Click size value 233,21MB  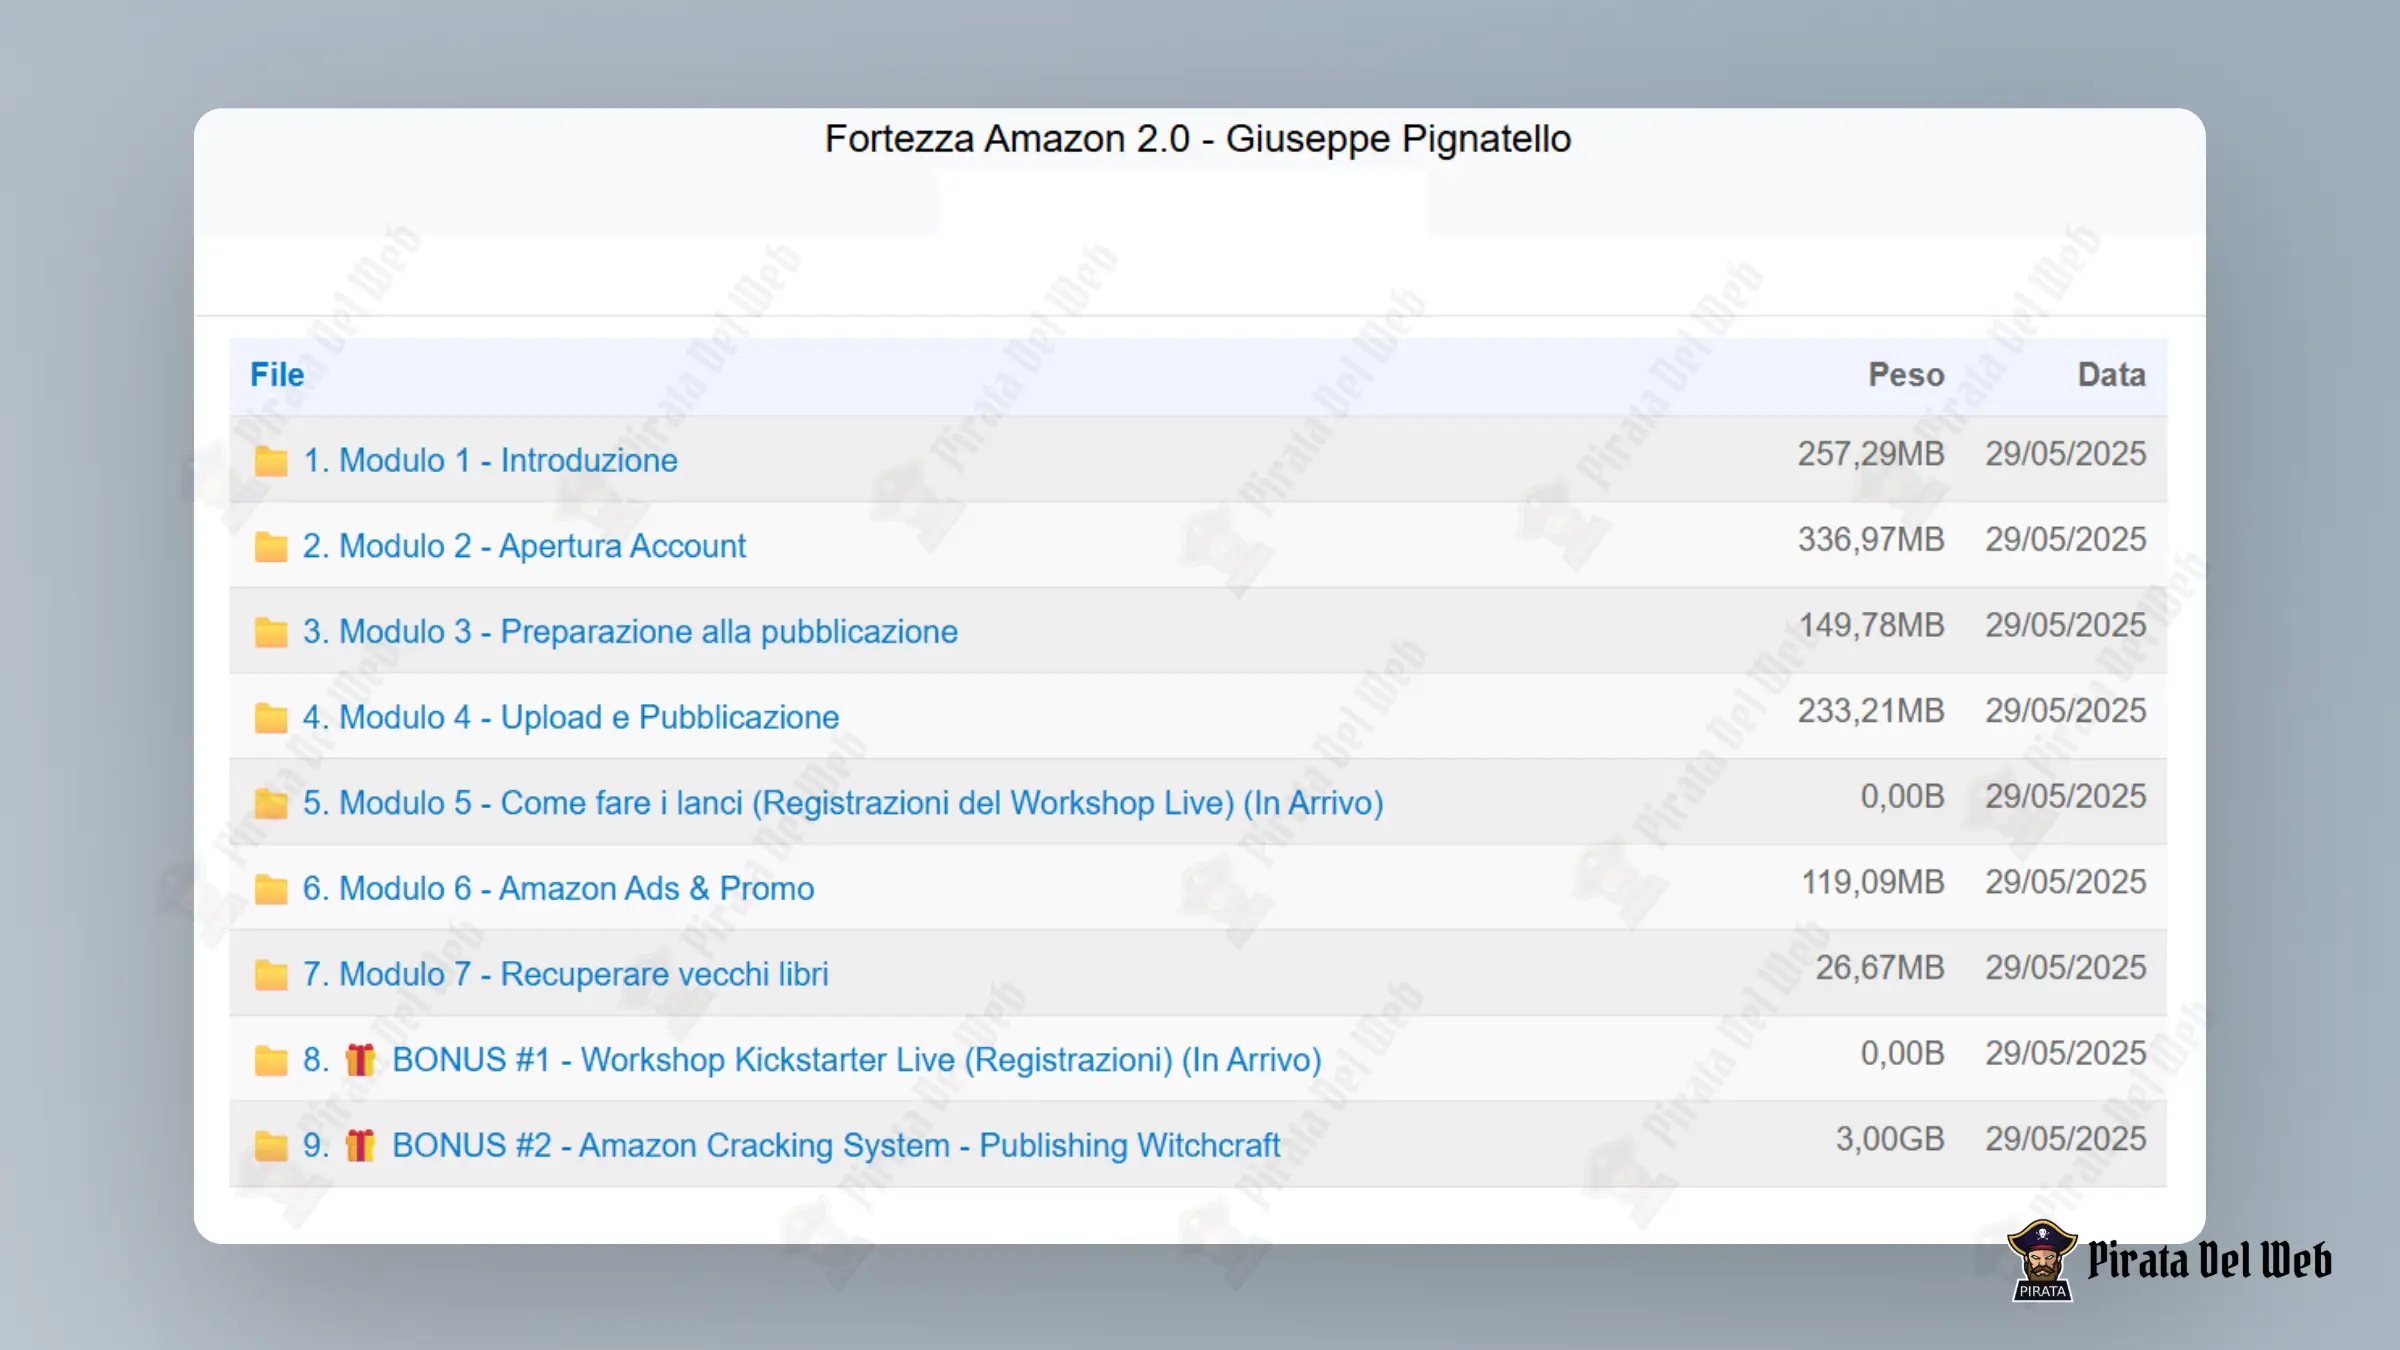click(1871, 711)
